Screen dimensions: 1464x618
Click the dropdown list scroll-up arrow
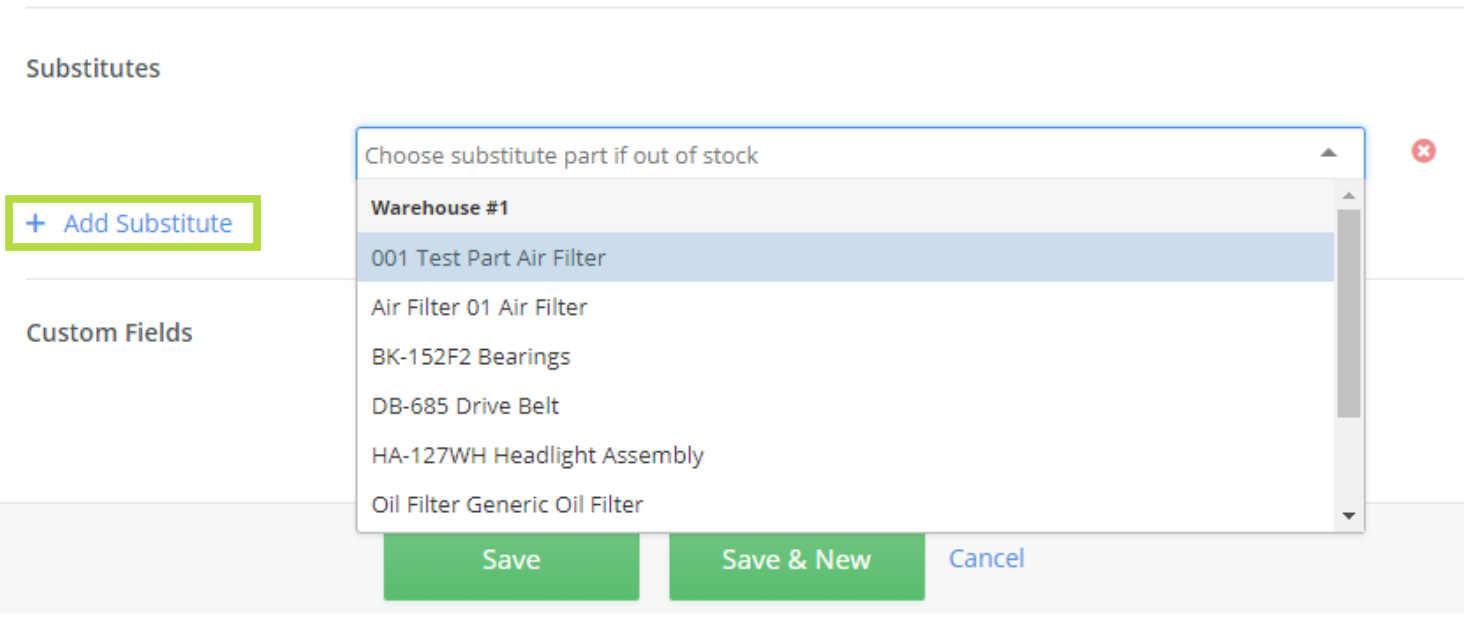tap(1348, 195)
